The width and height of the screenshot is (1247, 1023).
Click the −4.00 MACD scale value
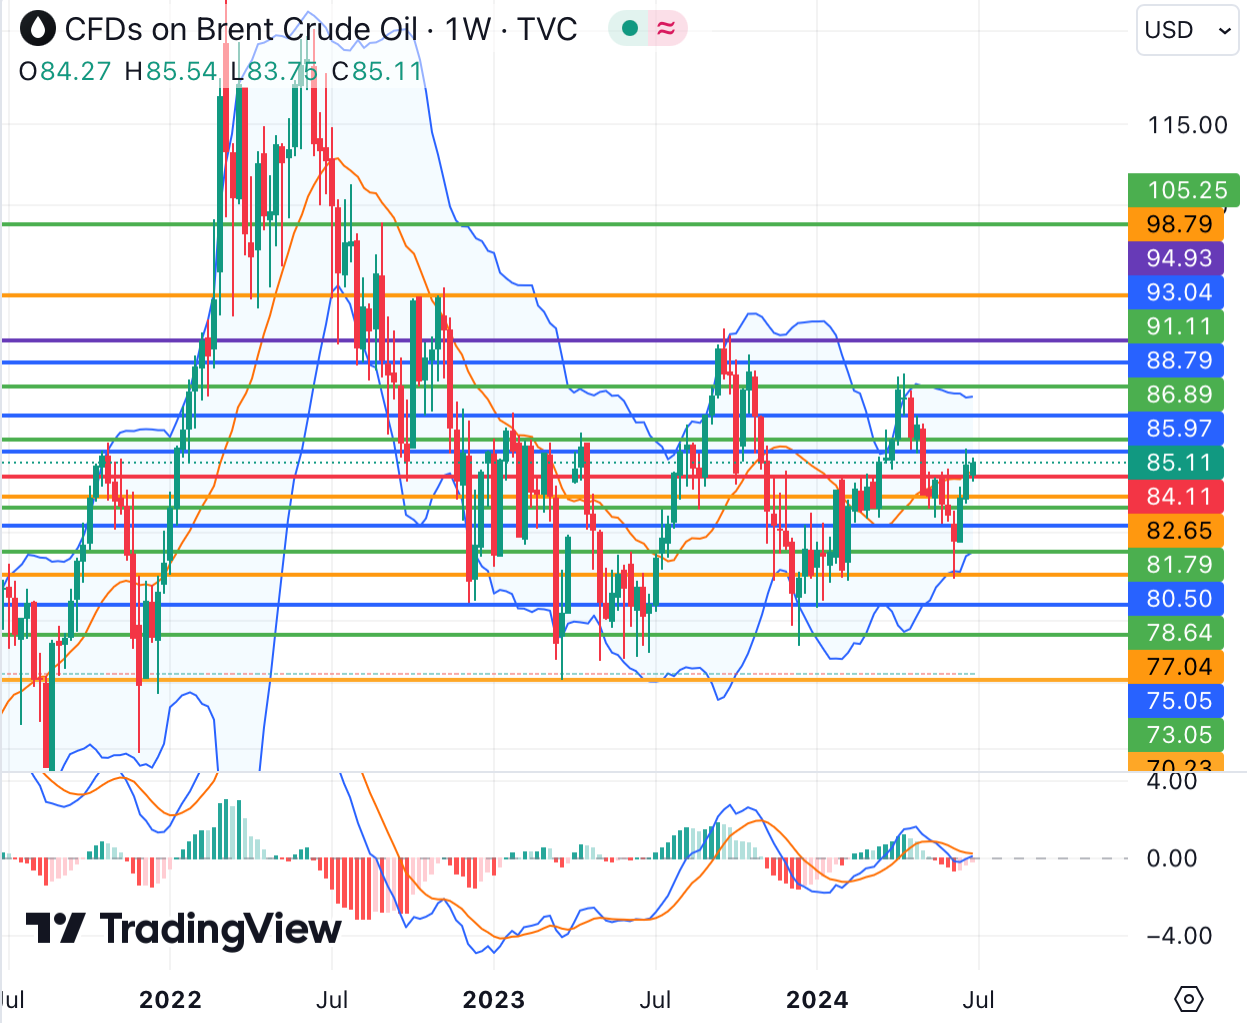[x=1178, y=936]
